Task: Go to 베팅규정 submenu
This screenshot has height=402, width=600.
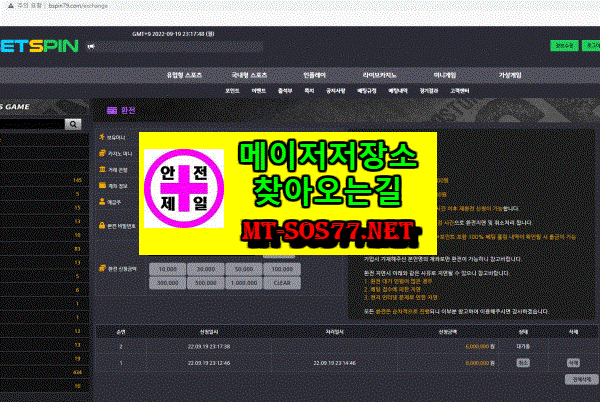Action: [367, 91]
